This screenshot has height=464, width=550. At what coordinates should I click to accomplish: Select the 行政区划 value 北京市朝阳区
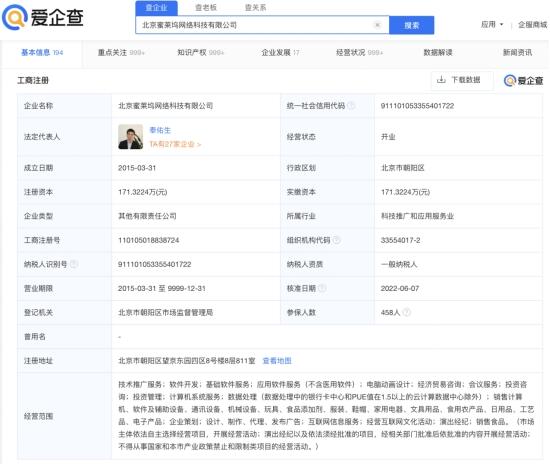(403, 168)
